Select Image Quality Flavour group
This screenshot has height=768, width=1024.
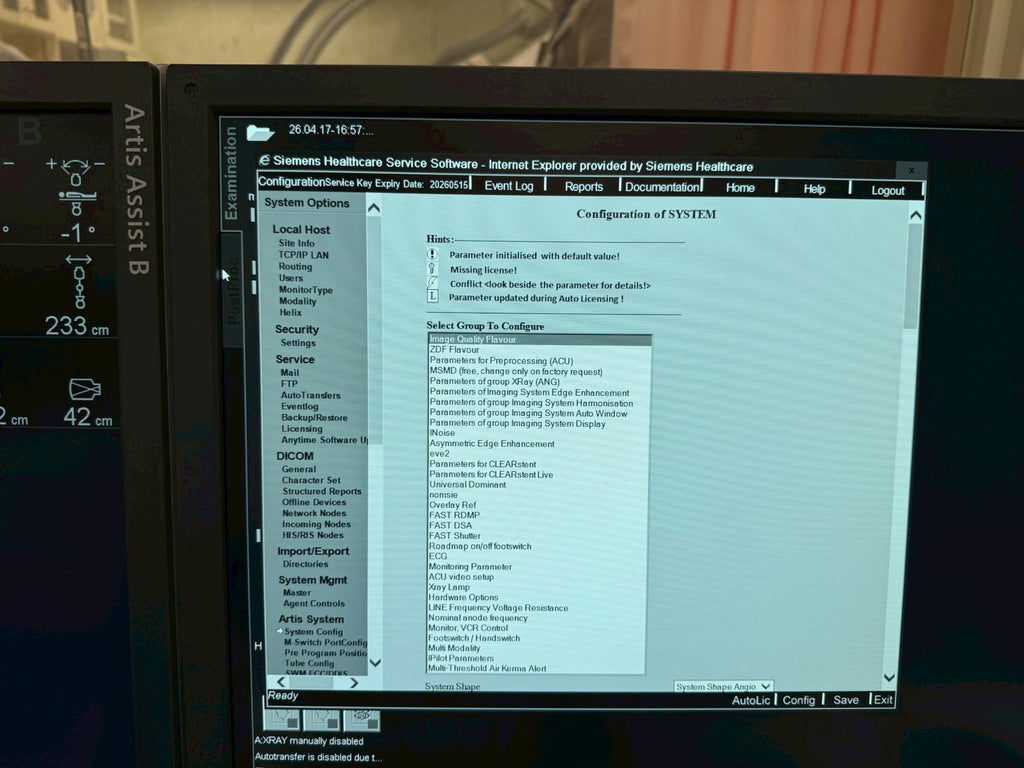[539, 339]
